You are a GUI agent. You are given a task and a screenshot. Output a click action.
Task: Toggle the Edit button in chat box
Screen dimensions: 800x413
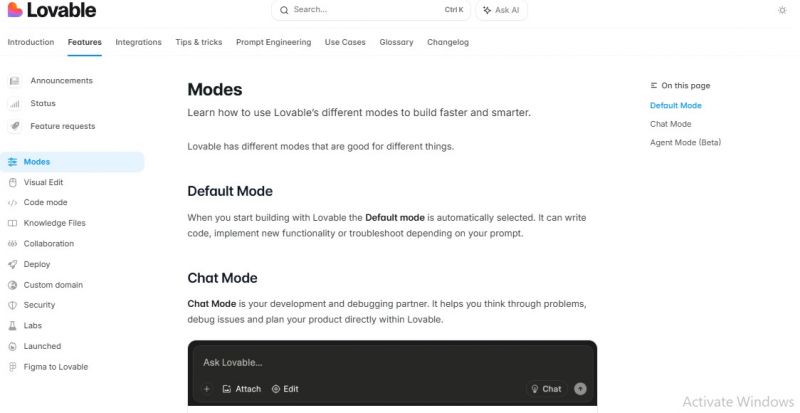coord(285,389)
